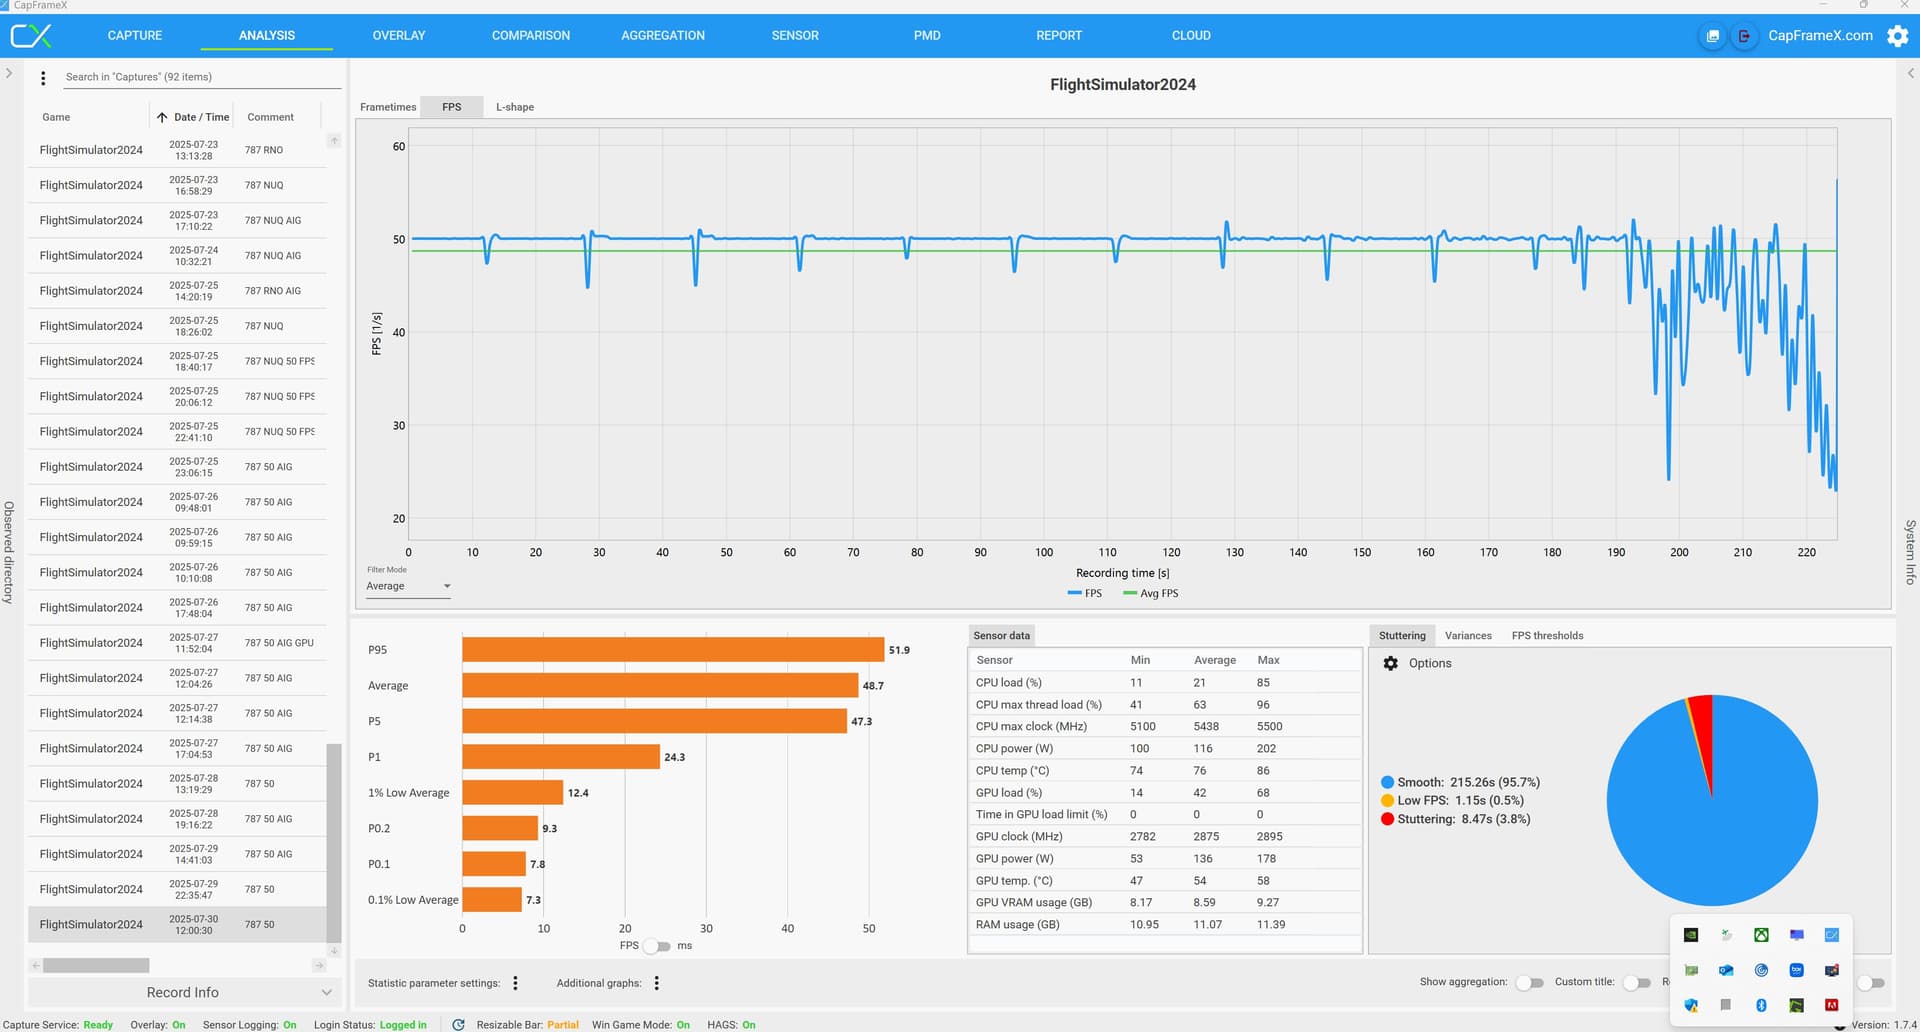Open Adobe red tray icon
Image resolution: width=1920 pixels, height=1032 pixels.
click(x=1831, y=1005)
